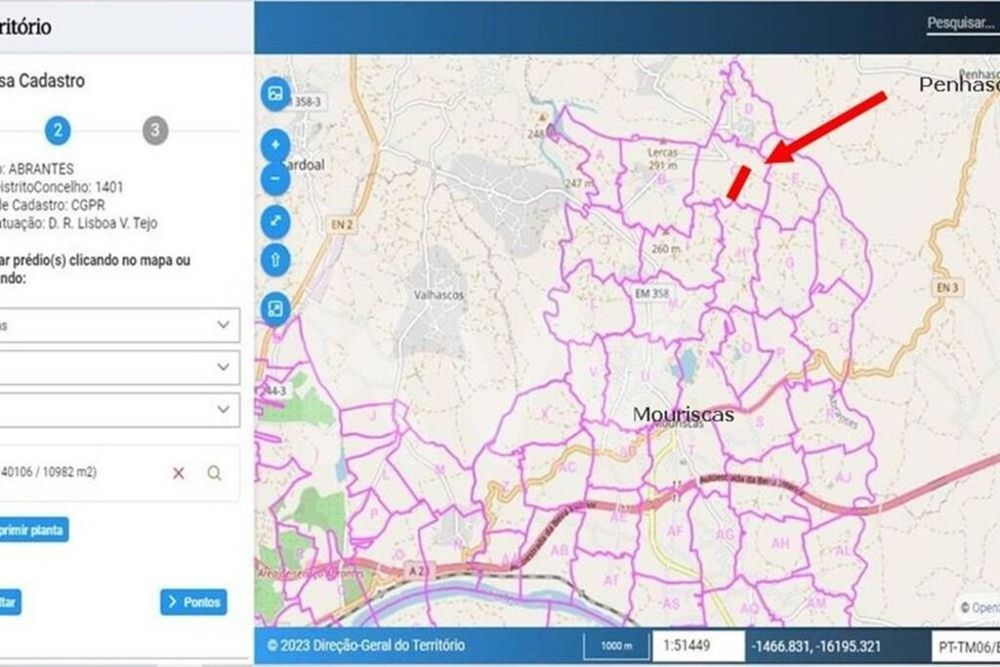This screenshot has width=1000, height=667.
Task: Zoom out with the minus button
Action: 276,179
